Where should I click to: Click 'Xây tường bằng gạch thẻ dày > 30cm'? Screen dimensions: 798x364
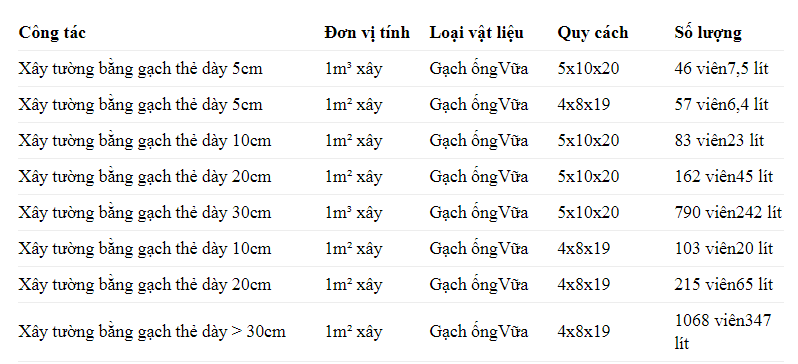[x=152, y=332]
